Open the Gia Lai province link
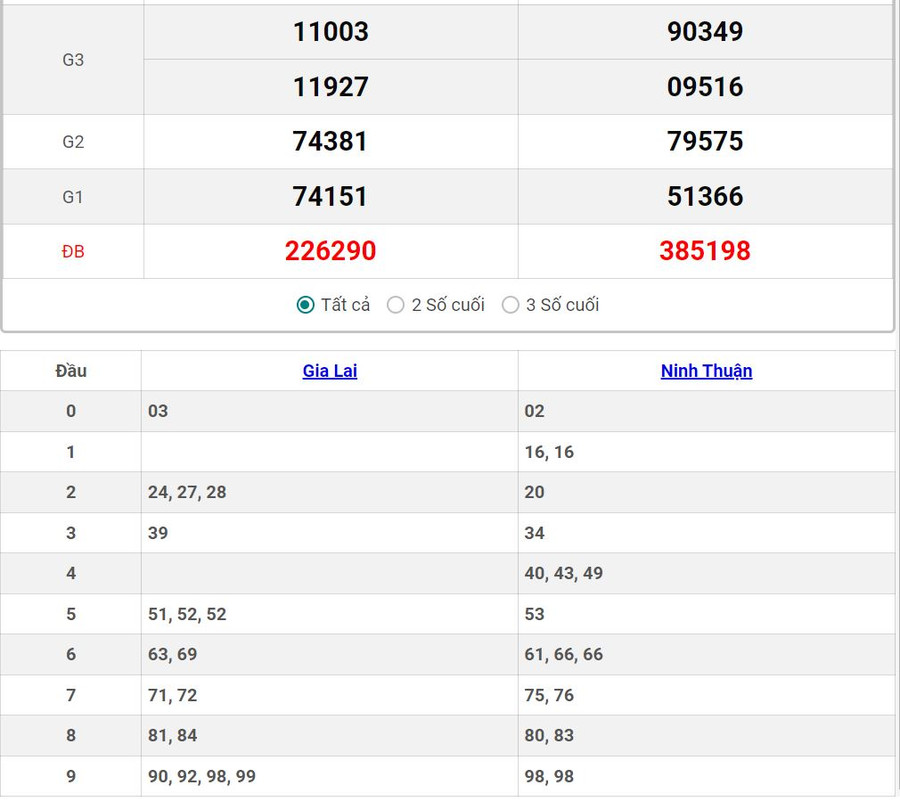Screen dimensions: 900x801 (329, 371)
